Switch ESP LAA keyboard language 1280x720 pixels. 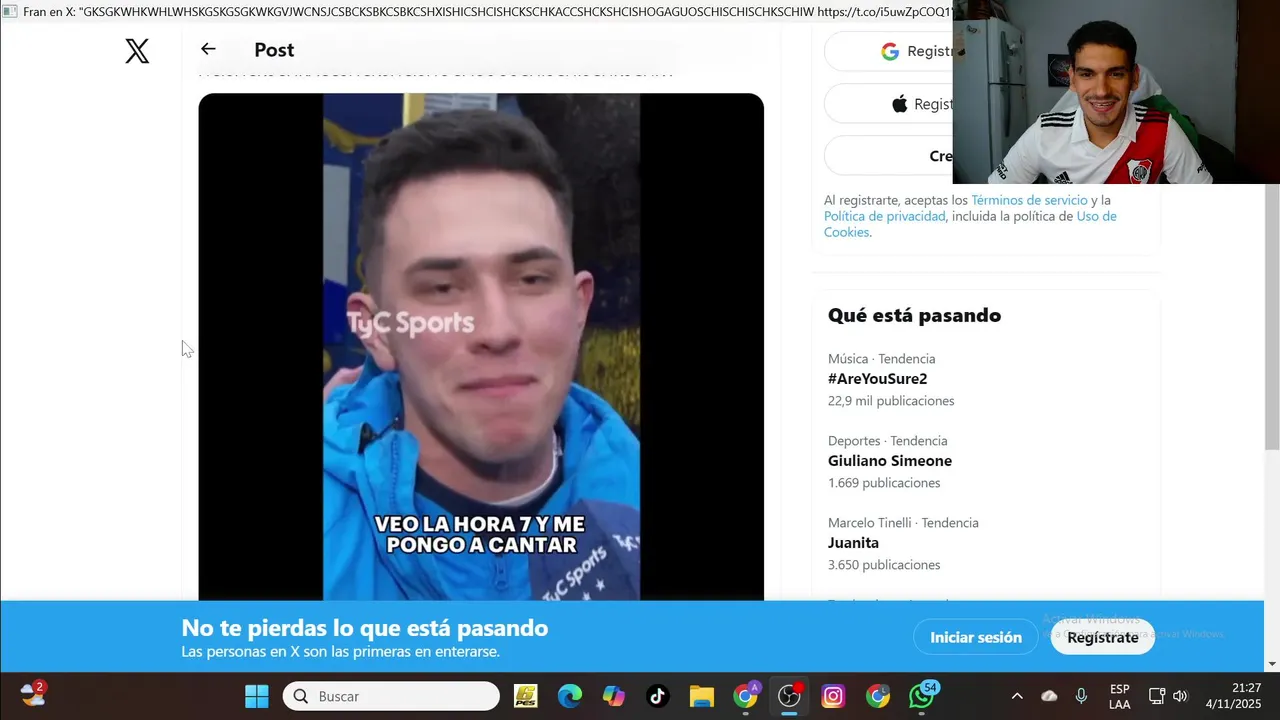1120,696
